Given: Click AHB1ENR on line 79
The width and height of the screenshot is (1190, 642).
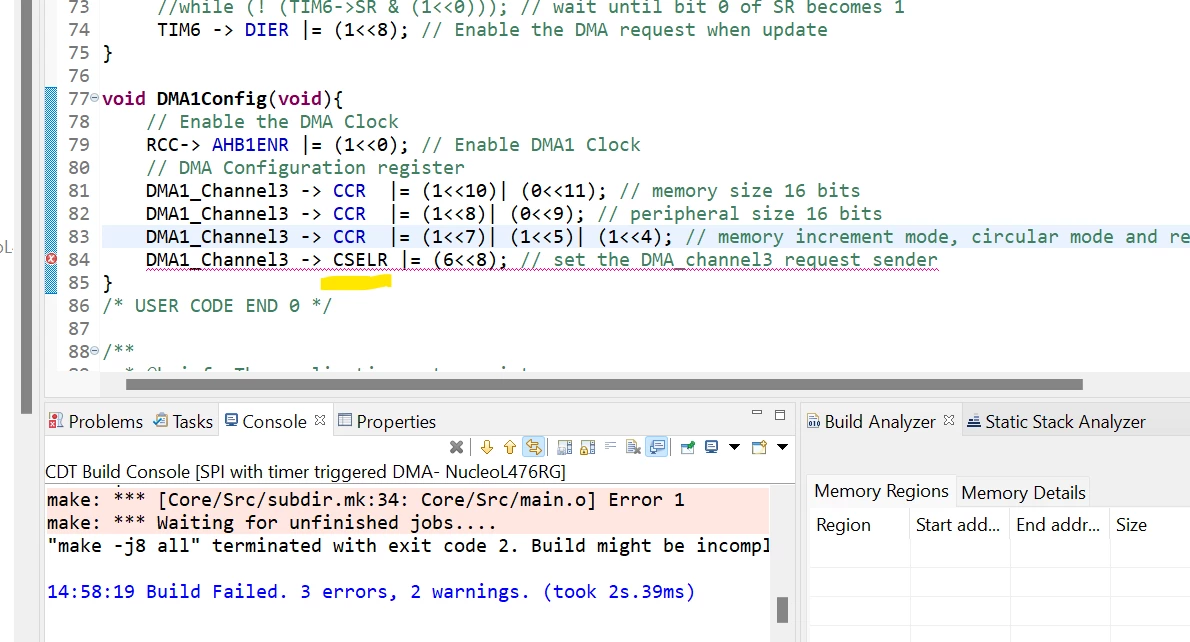Looking at the screenshot, I should click(x=250, y=144).
